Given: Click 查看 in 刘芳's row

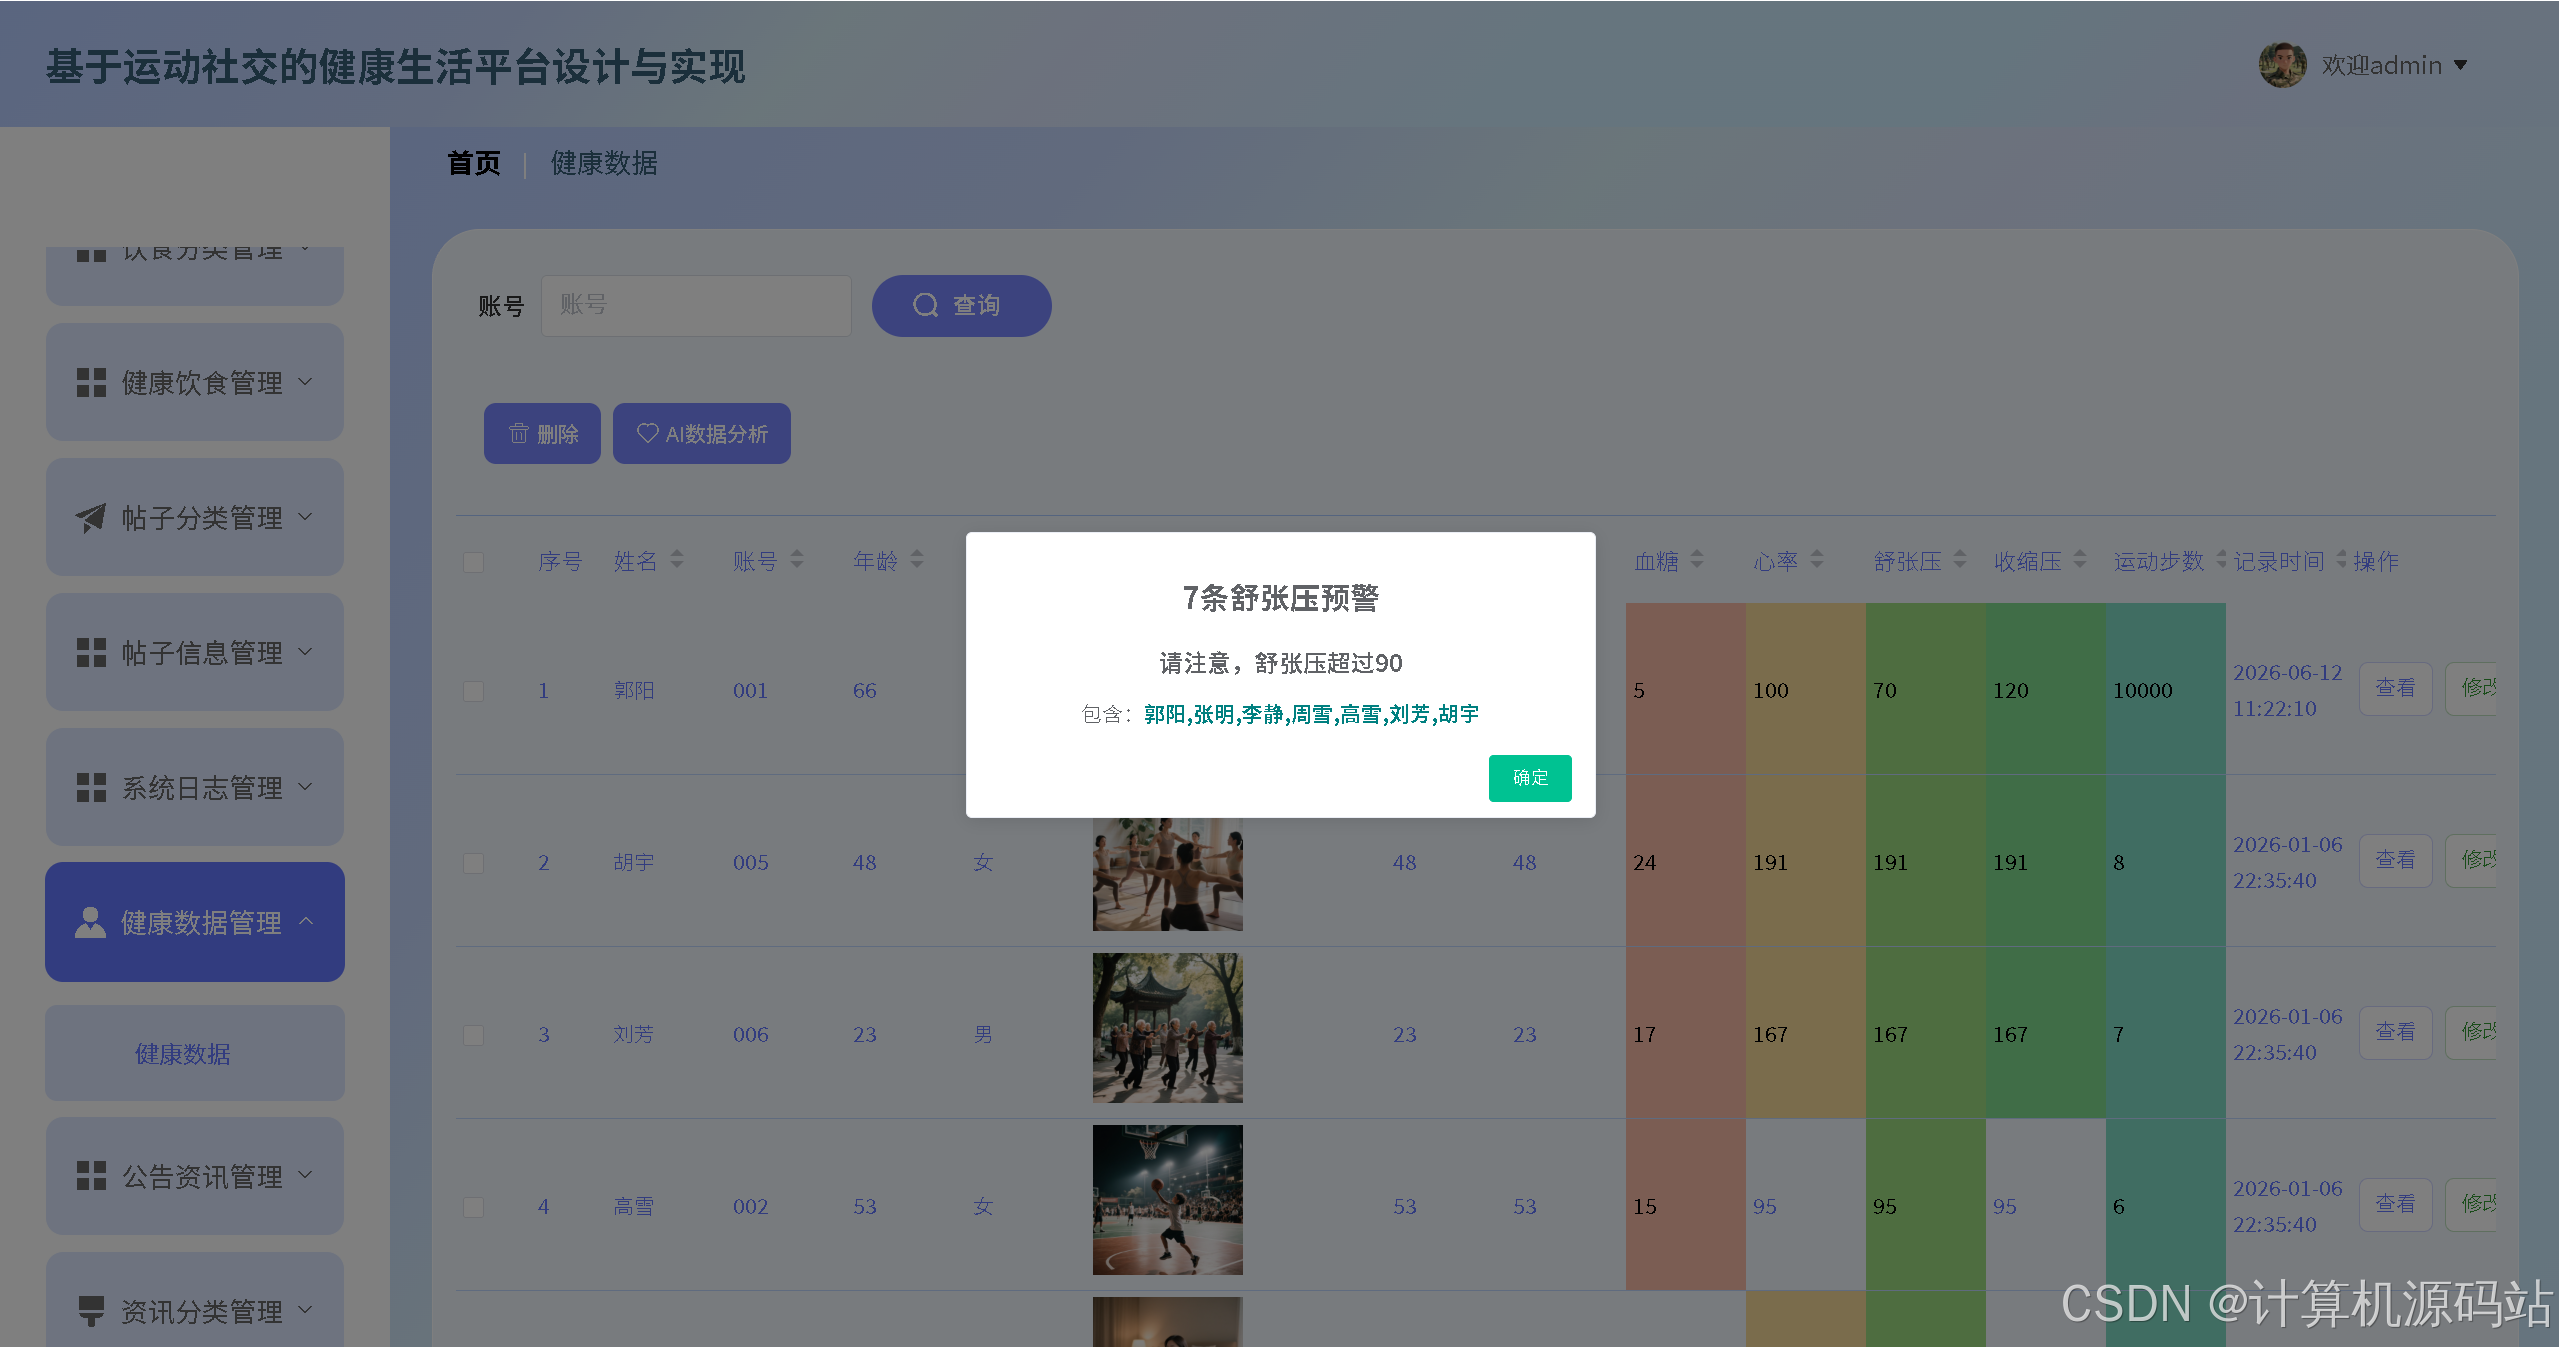Looking at the screenshot, I should (x=2395, y=1032).
